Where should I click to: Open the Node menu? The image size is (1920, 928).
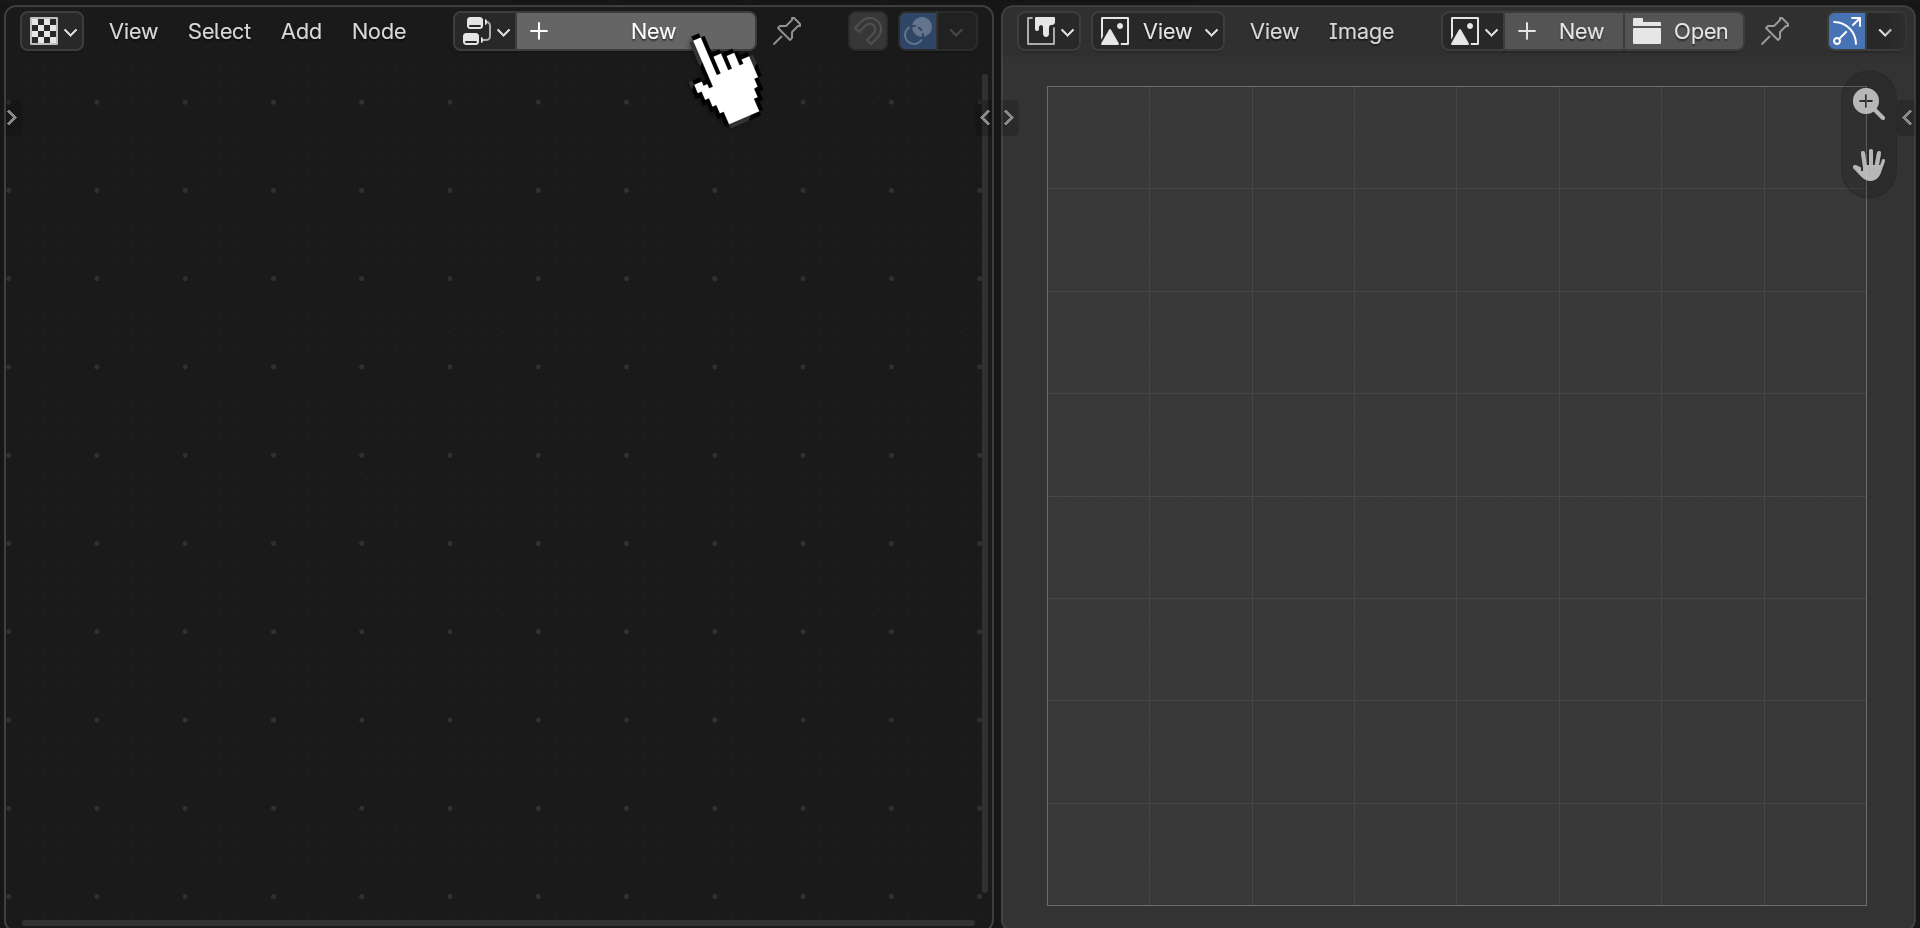click(379, 32)
